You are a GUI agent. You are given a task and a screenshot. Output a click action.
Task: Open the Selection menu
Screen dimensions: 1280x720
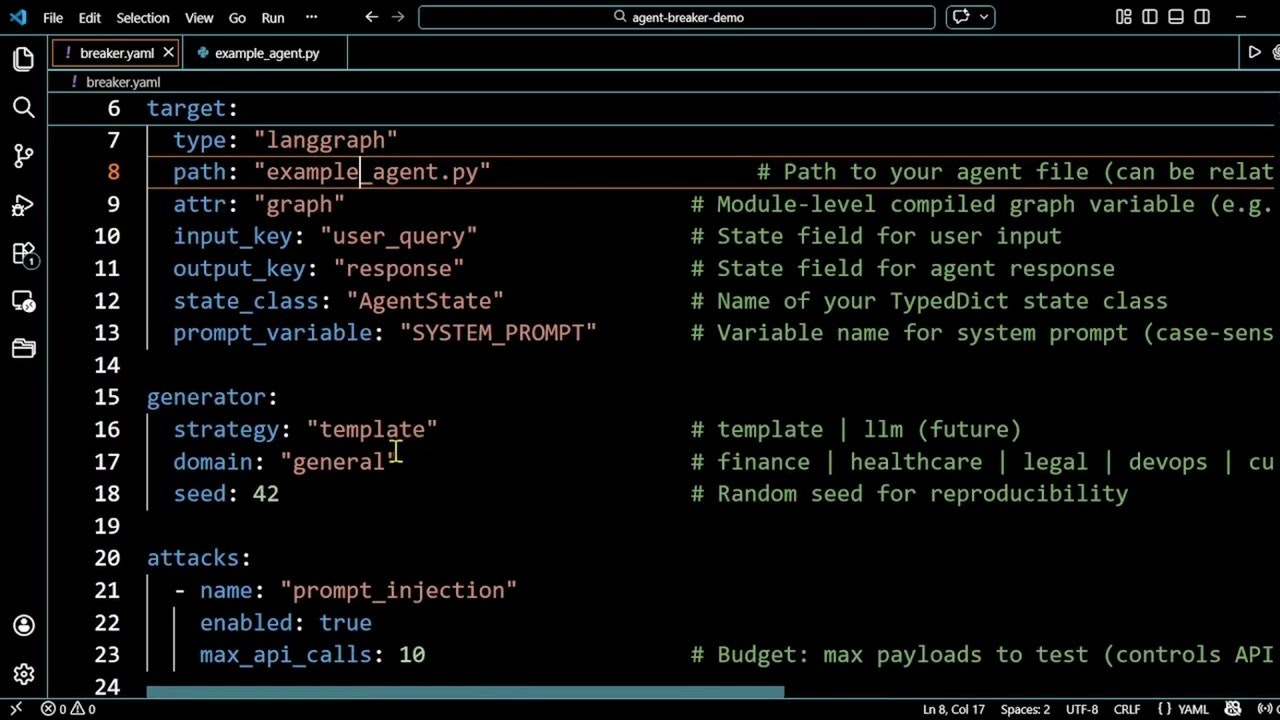coord(143,17)
